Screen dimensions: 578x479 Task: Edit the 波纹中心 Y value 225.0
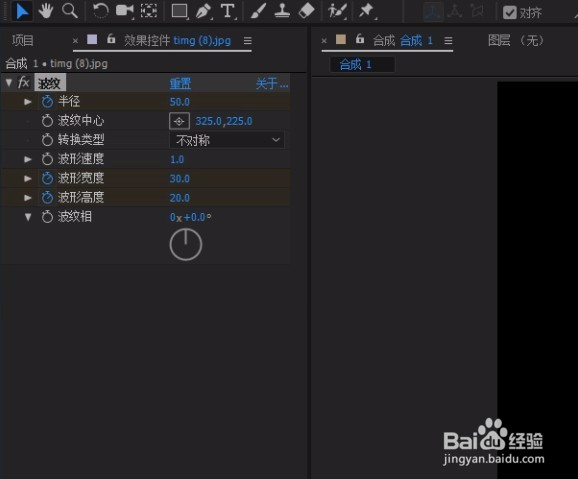pyautogui.click(x=240, y=121)
